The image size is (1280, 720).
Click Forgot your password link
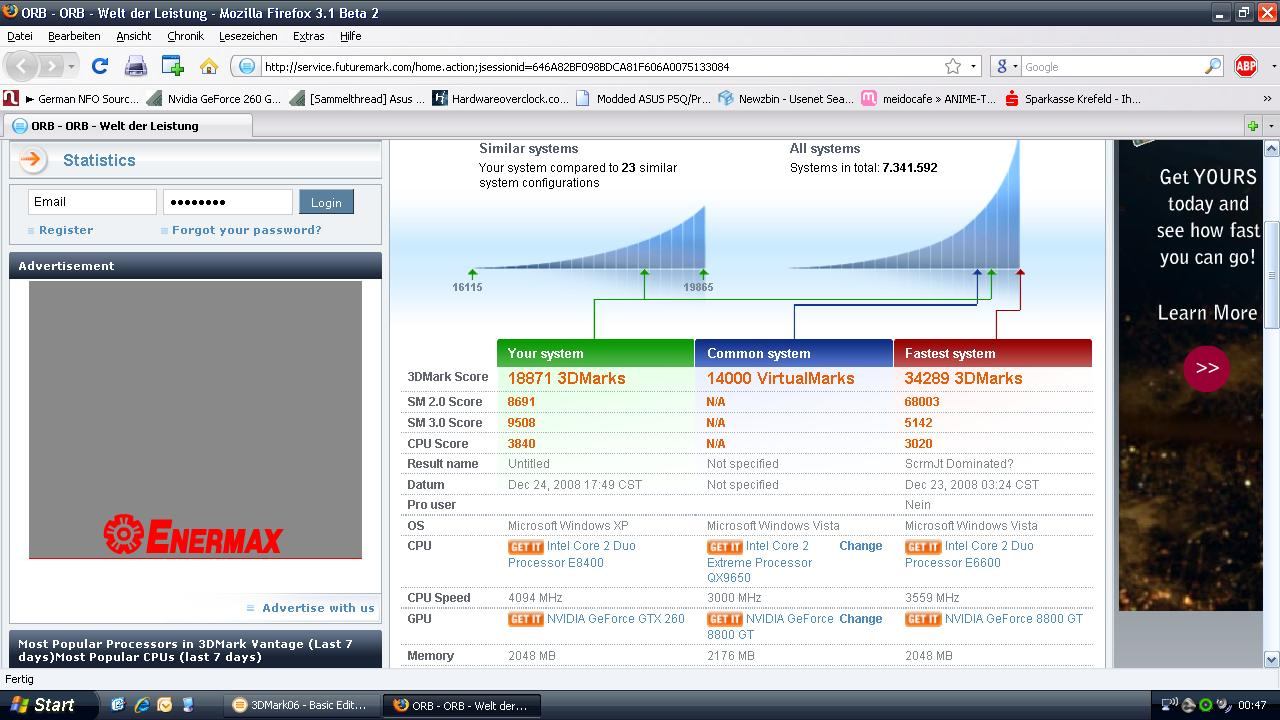click(246, 230)
